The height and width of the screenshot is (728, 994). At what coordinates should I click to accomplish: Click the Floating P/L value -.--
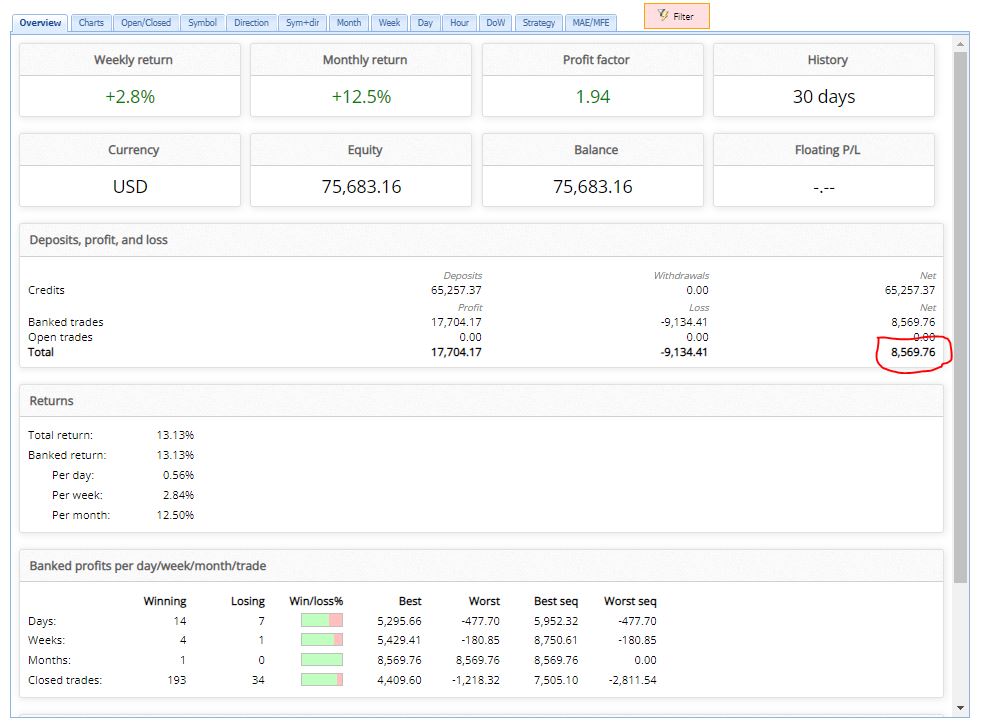pos(823,188)
